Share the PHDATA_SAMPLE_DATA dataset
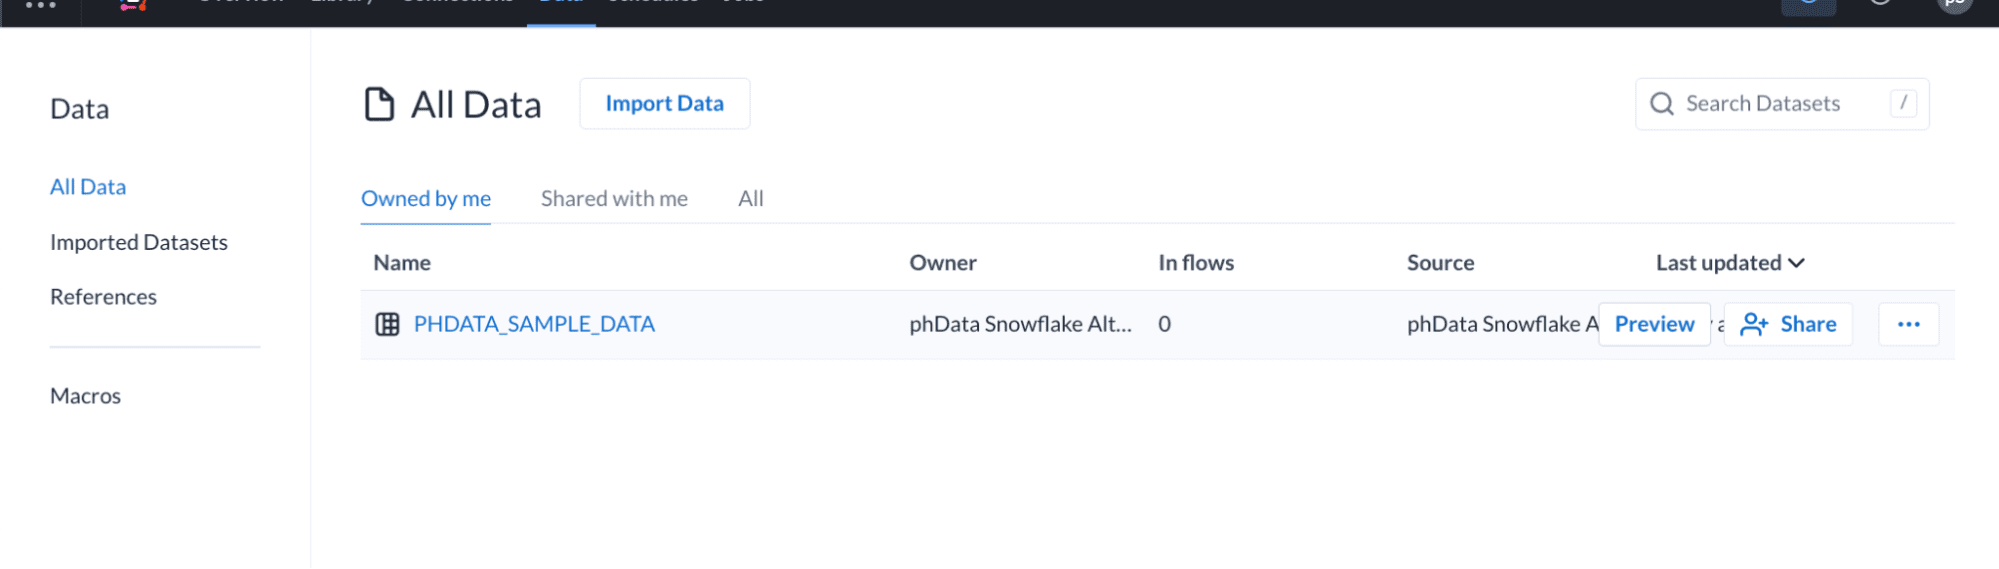This screenshot has height=569, width=1999. (1788, 324)
